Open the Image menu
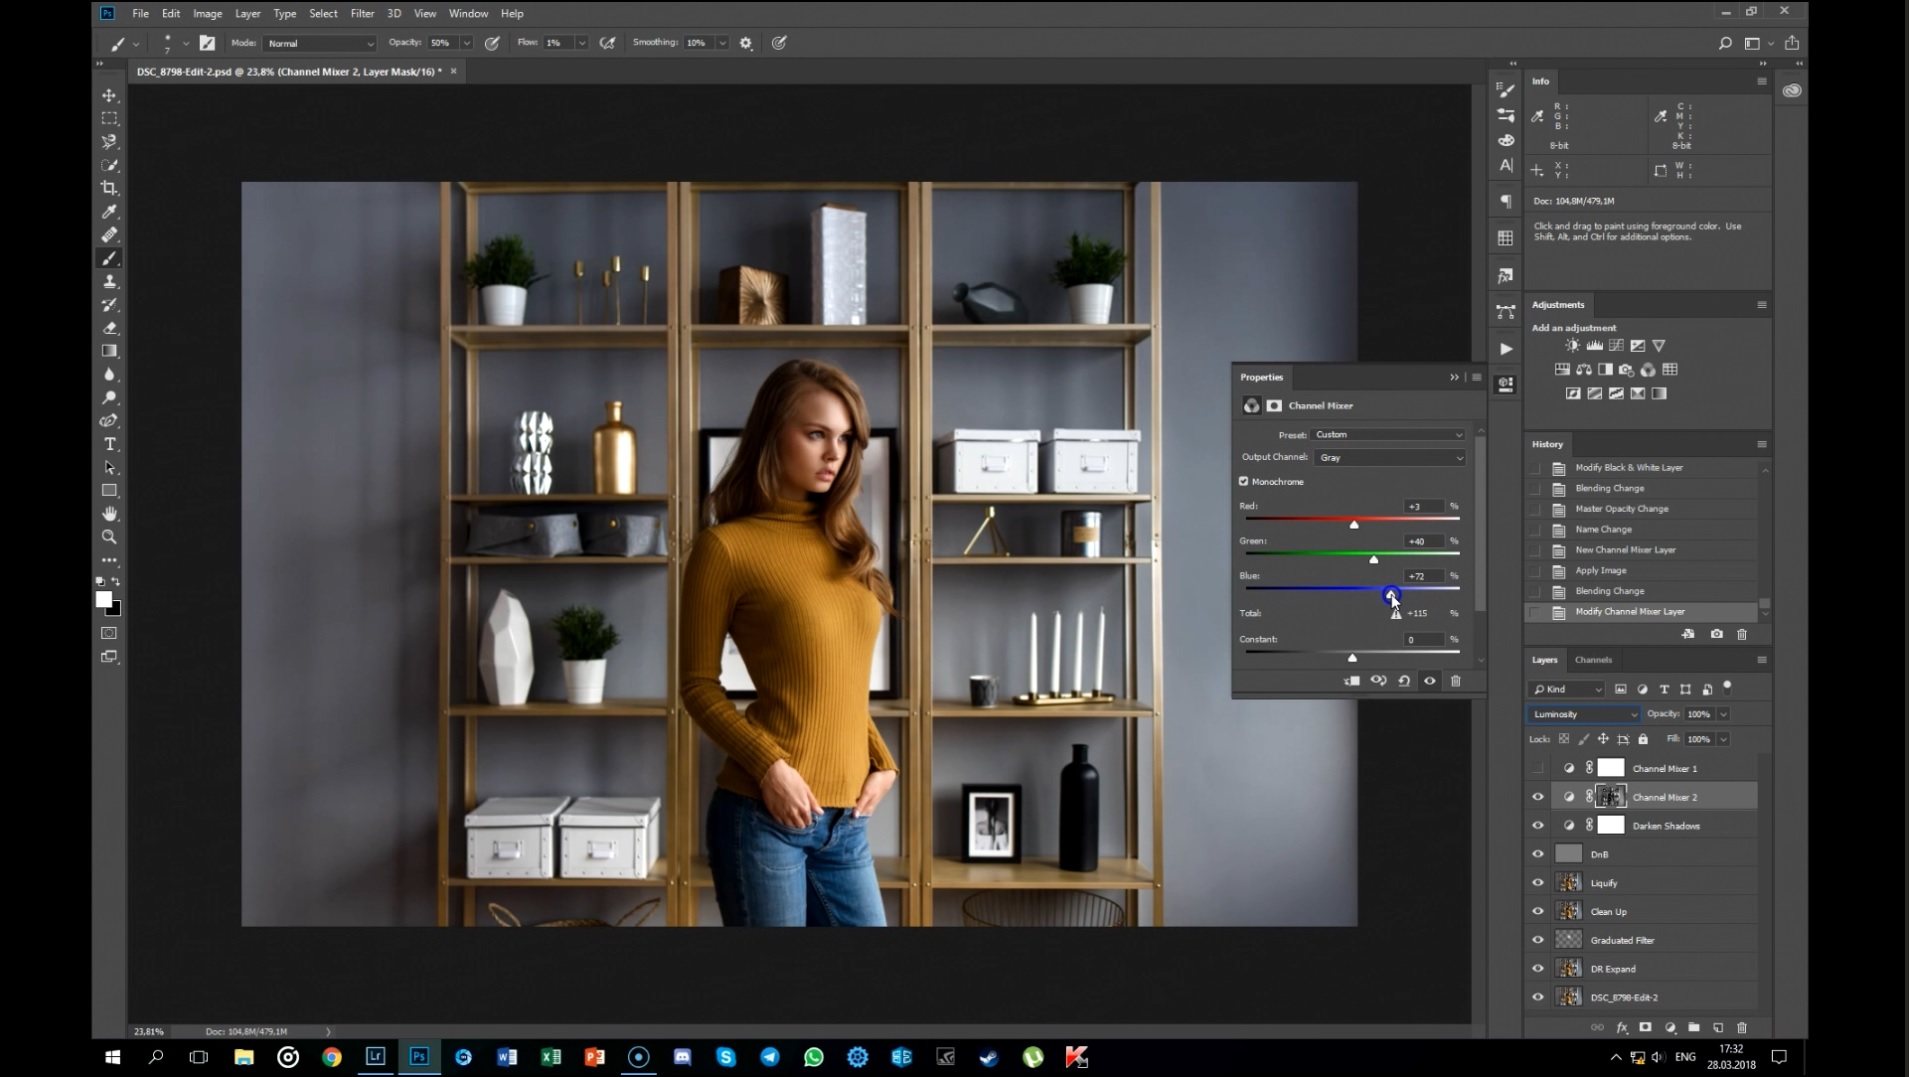Screen dimensions: 1909x1077 coord(207,13)
